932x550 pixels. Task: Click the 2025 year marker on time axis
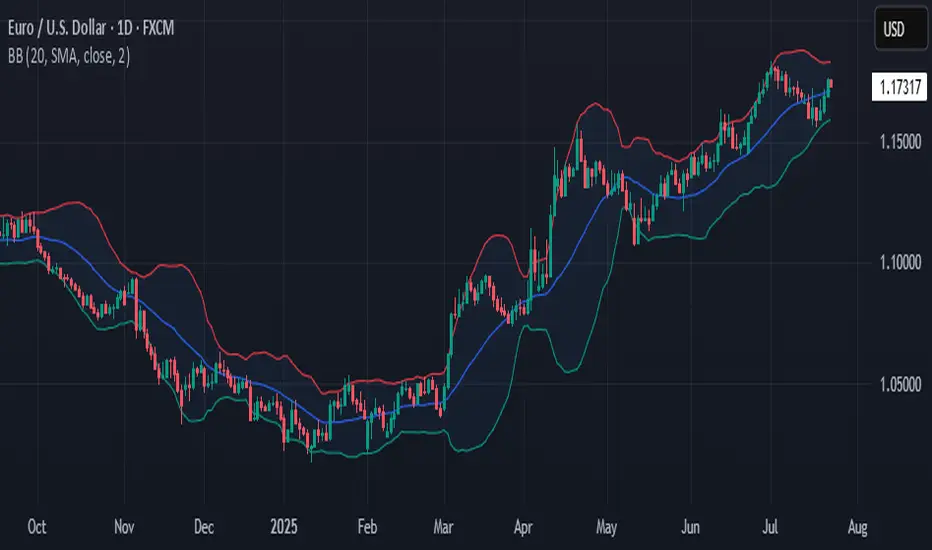[284, 527]
